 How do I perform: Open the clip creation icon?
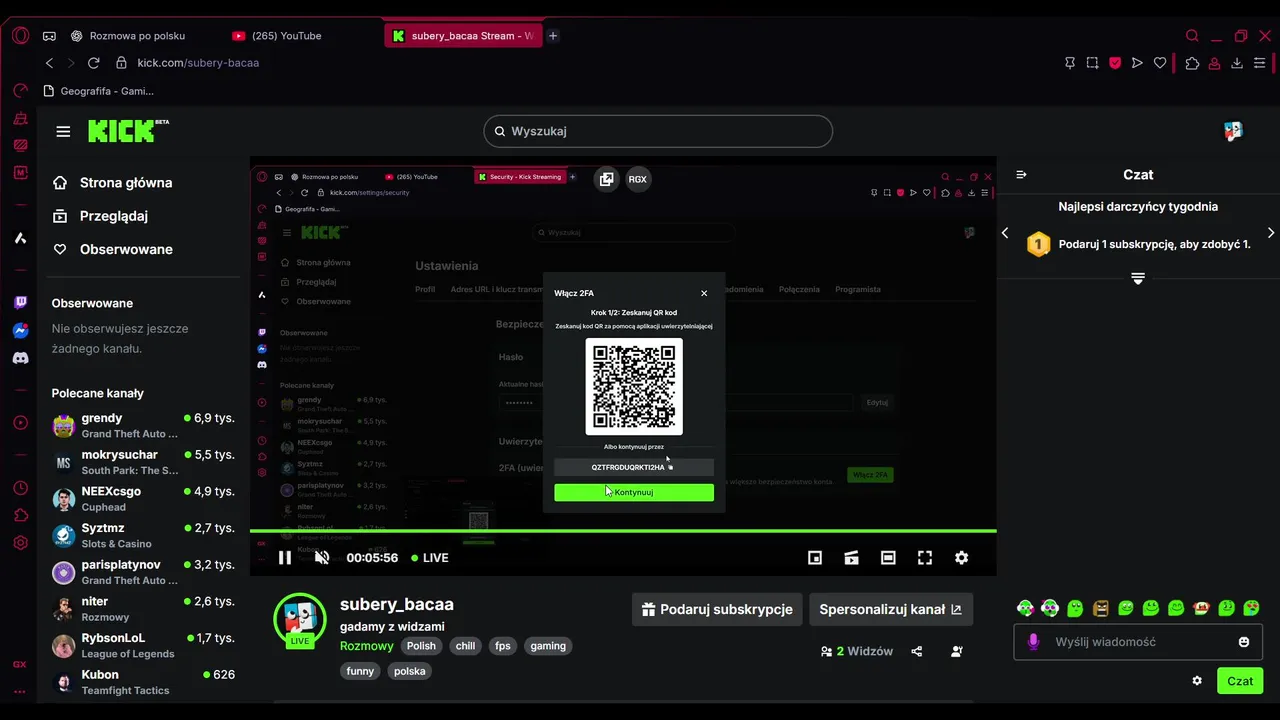click(851, 558)
